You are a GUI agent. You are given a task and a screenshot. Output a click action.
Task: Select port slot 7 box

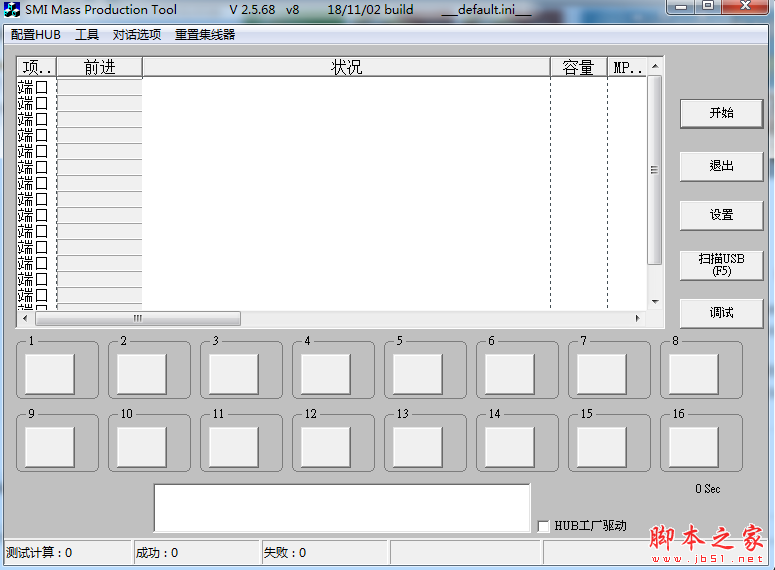[x=601, y=374]
